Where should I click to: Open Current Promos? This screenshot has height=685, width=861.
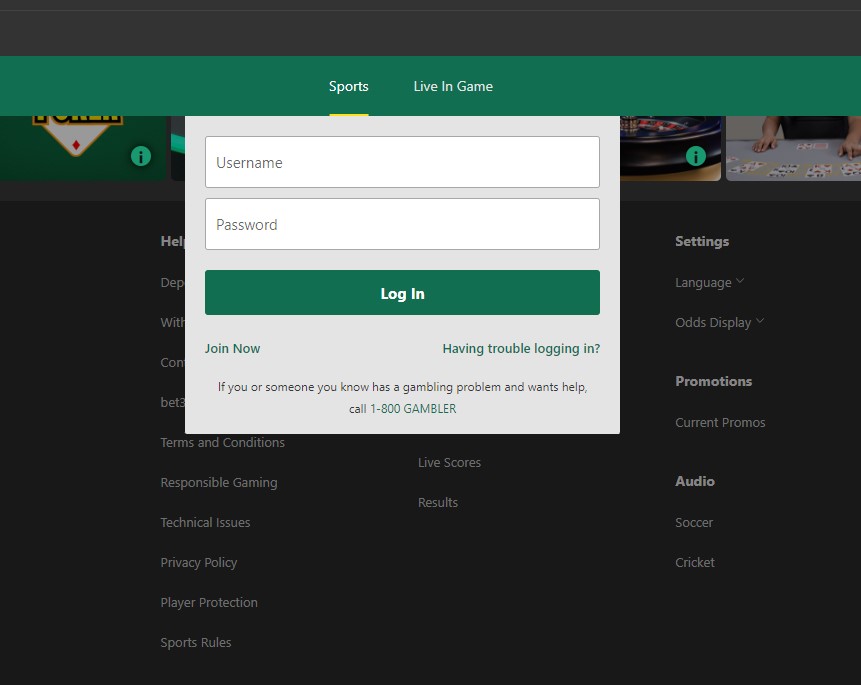[720, 422]
